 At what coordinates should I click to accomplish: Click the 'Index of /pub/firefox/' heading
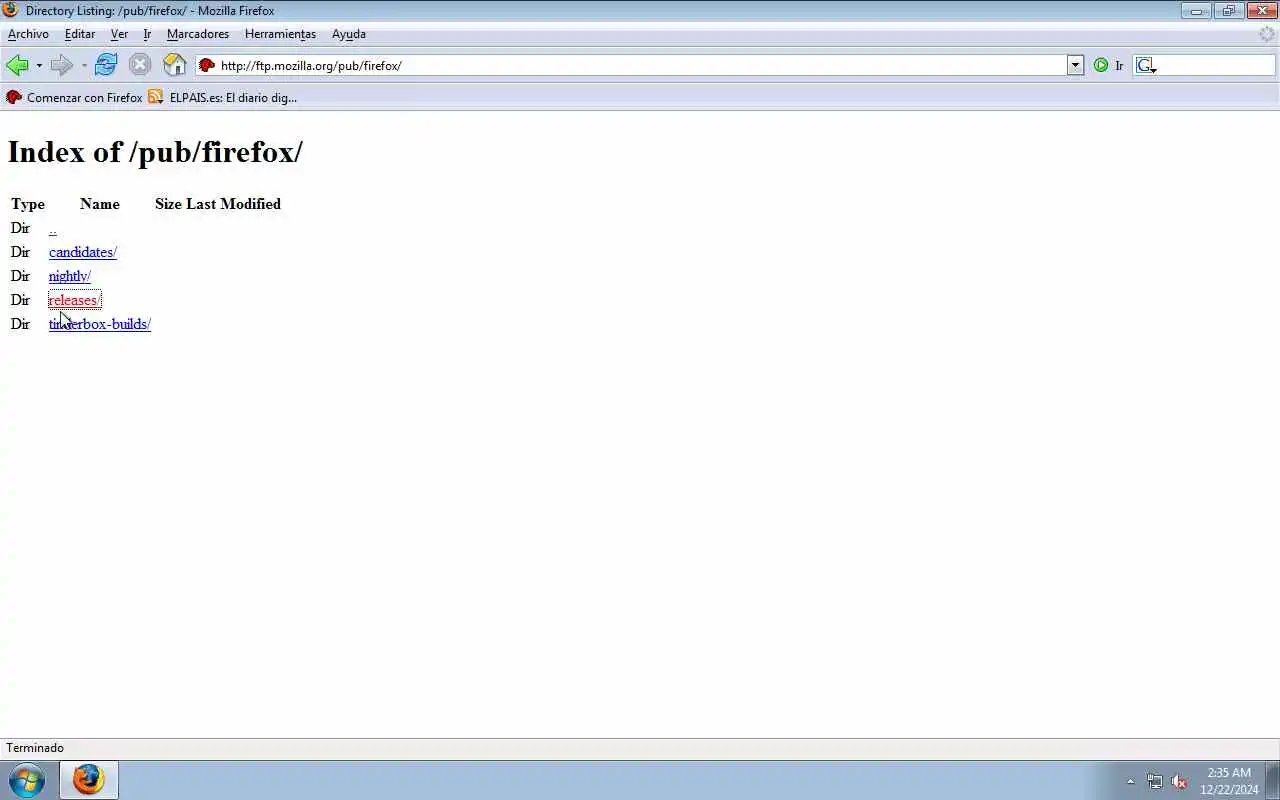coord(155,152)
